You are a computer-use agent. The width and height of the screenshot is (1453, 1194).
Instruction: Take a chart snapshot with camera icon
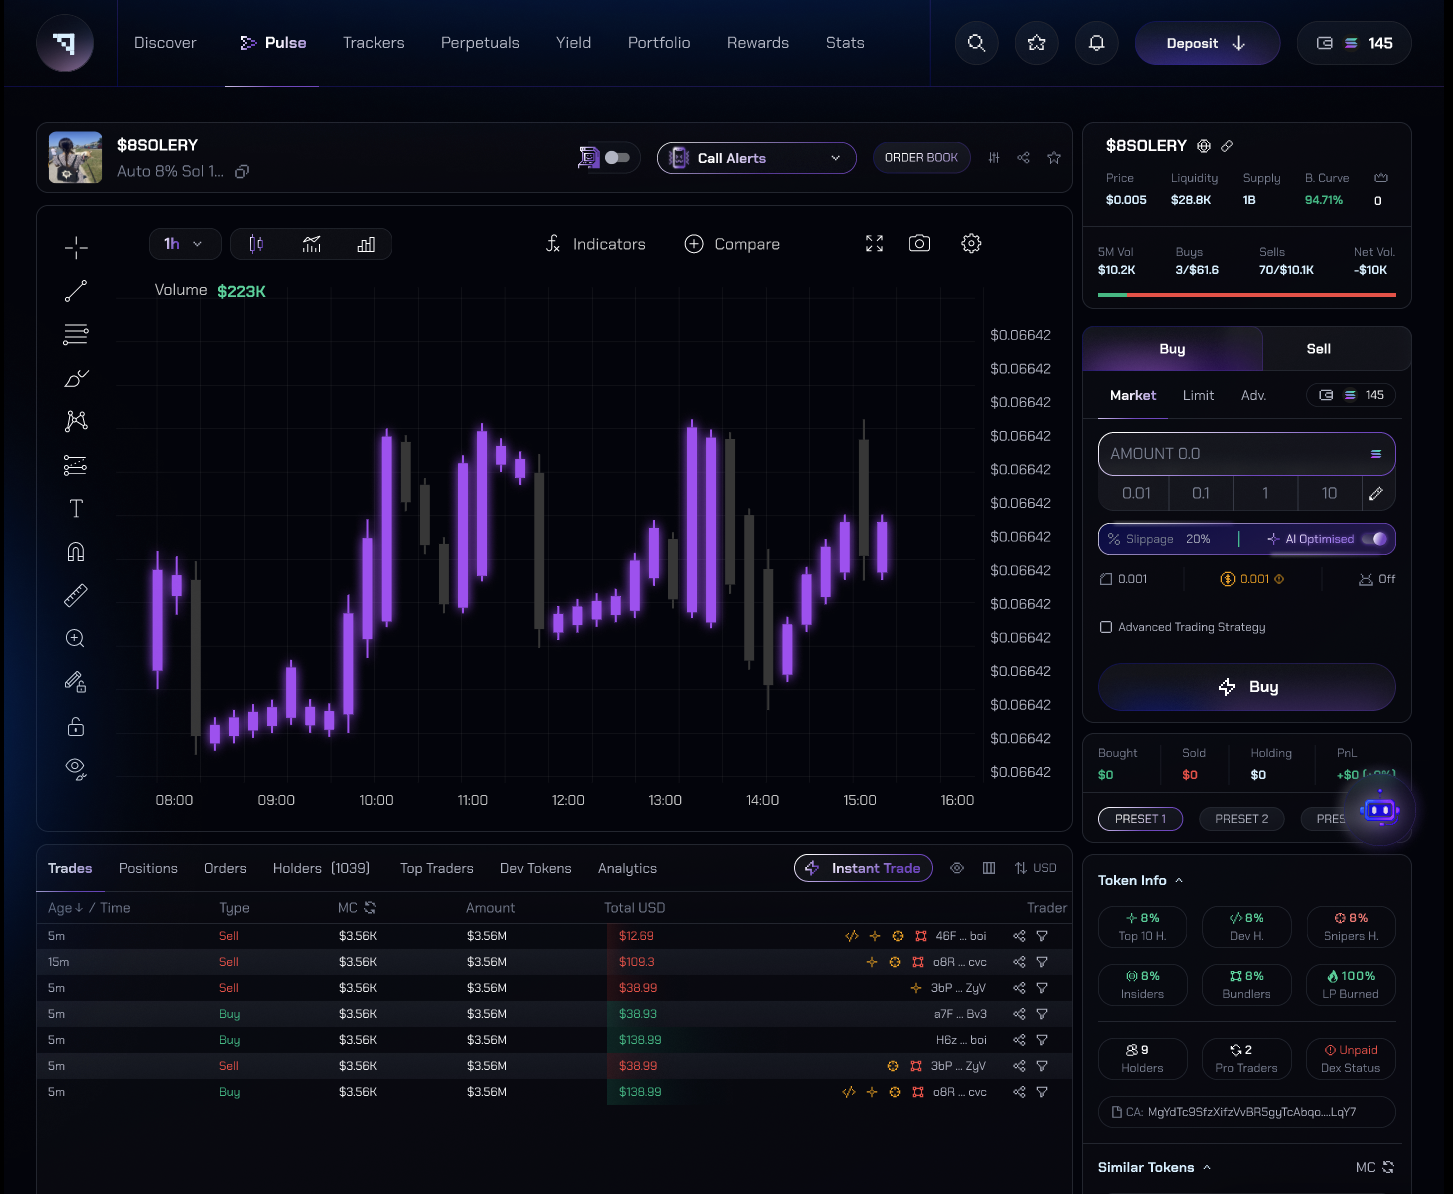tap(919, 244)
